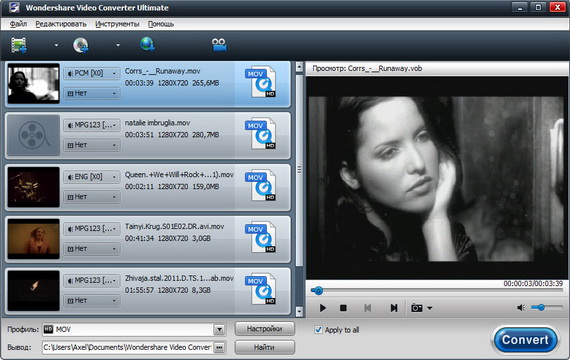Open subtitle Нет dropdown for Zhivaja.stal video
Screen dimensions: 570x360
point(92,301)
